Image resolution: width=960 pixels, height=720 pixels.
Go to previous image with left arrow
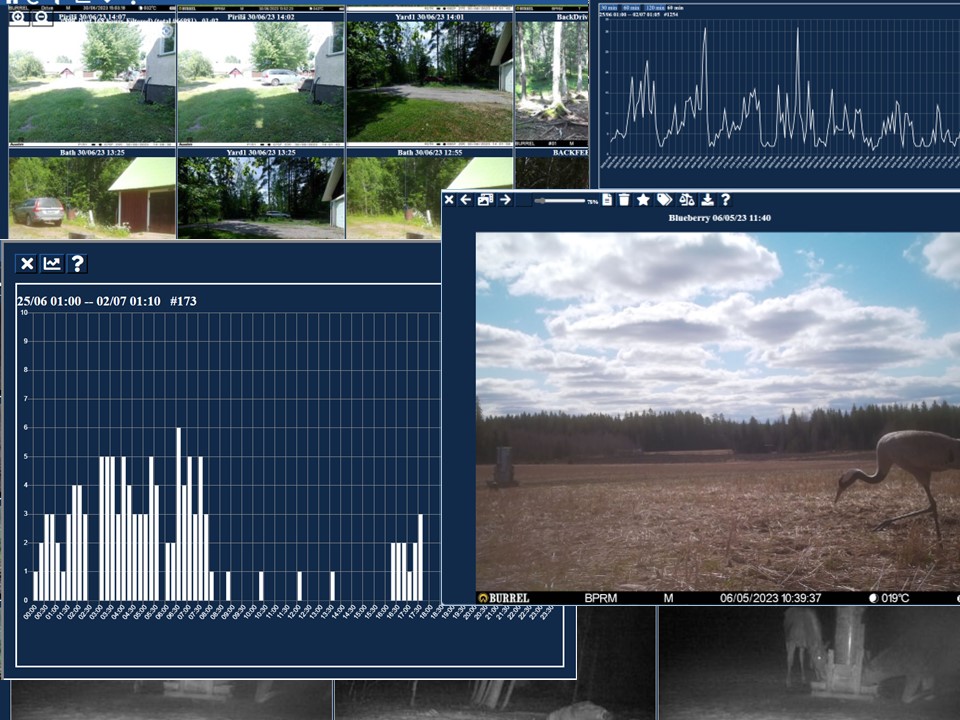pos(466,200)
